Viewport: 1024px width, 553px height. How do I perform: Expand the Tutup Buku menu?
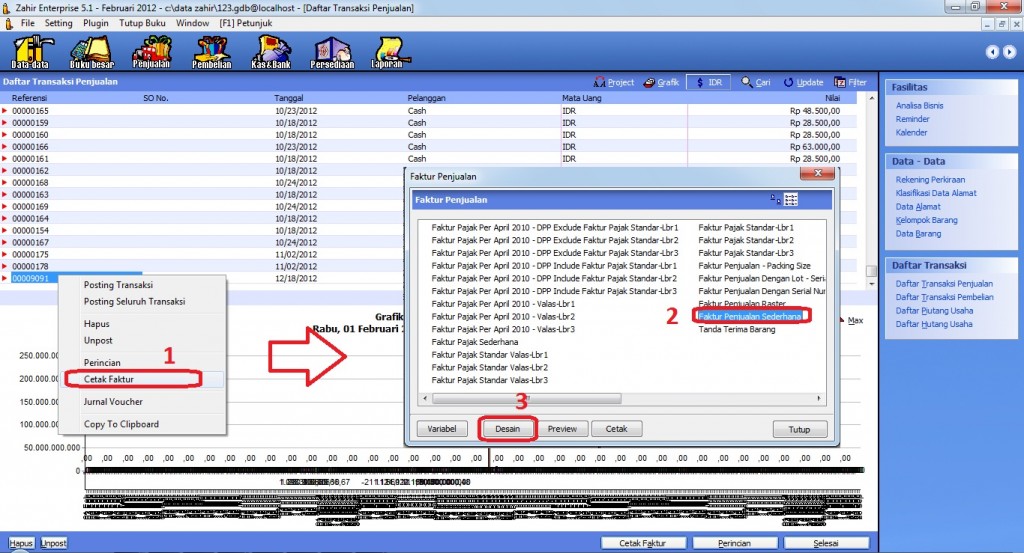[143, 21]
